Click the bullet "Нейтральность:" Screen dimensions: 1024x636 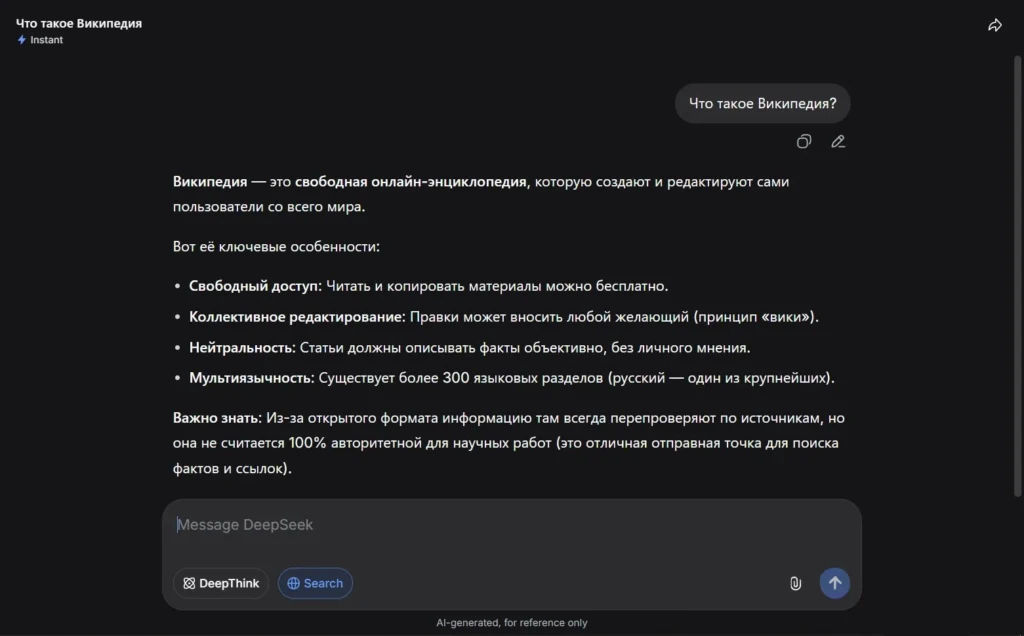[x=242, y=347]
